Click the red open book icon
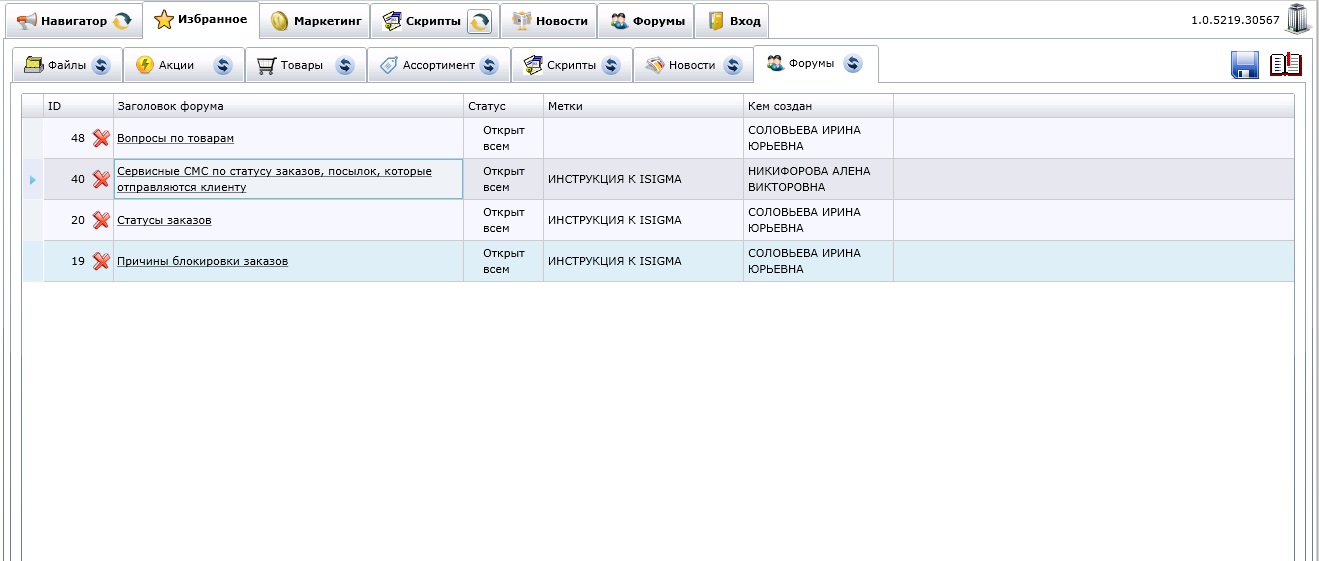 coord(1286,64)
